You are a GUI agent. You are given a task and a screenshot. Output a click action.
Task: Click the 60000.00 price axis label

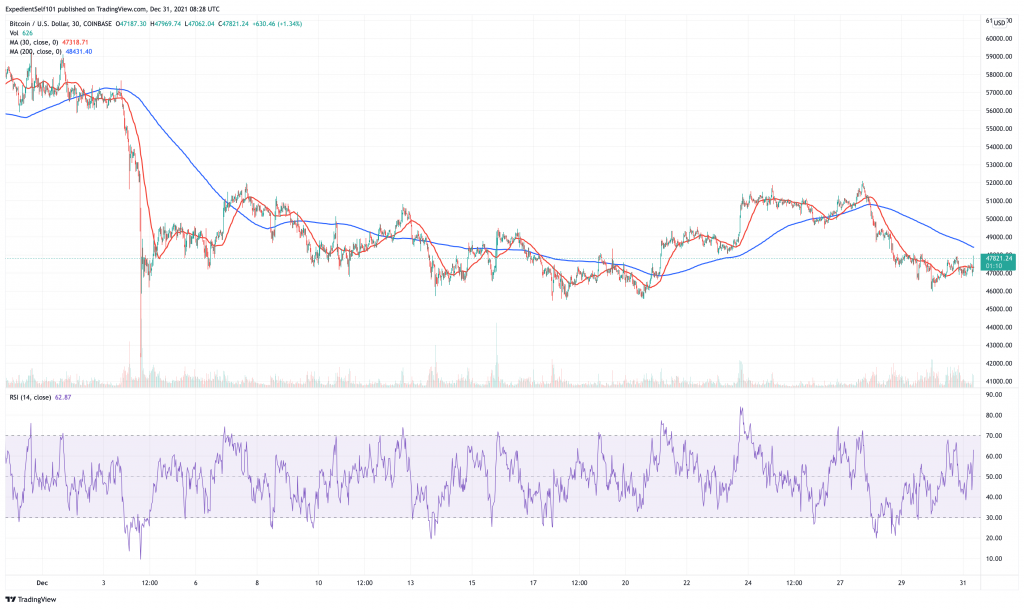click(x=999, y=39)
